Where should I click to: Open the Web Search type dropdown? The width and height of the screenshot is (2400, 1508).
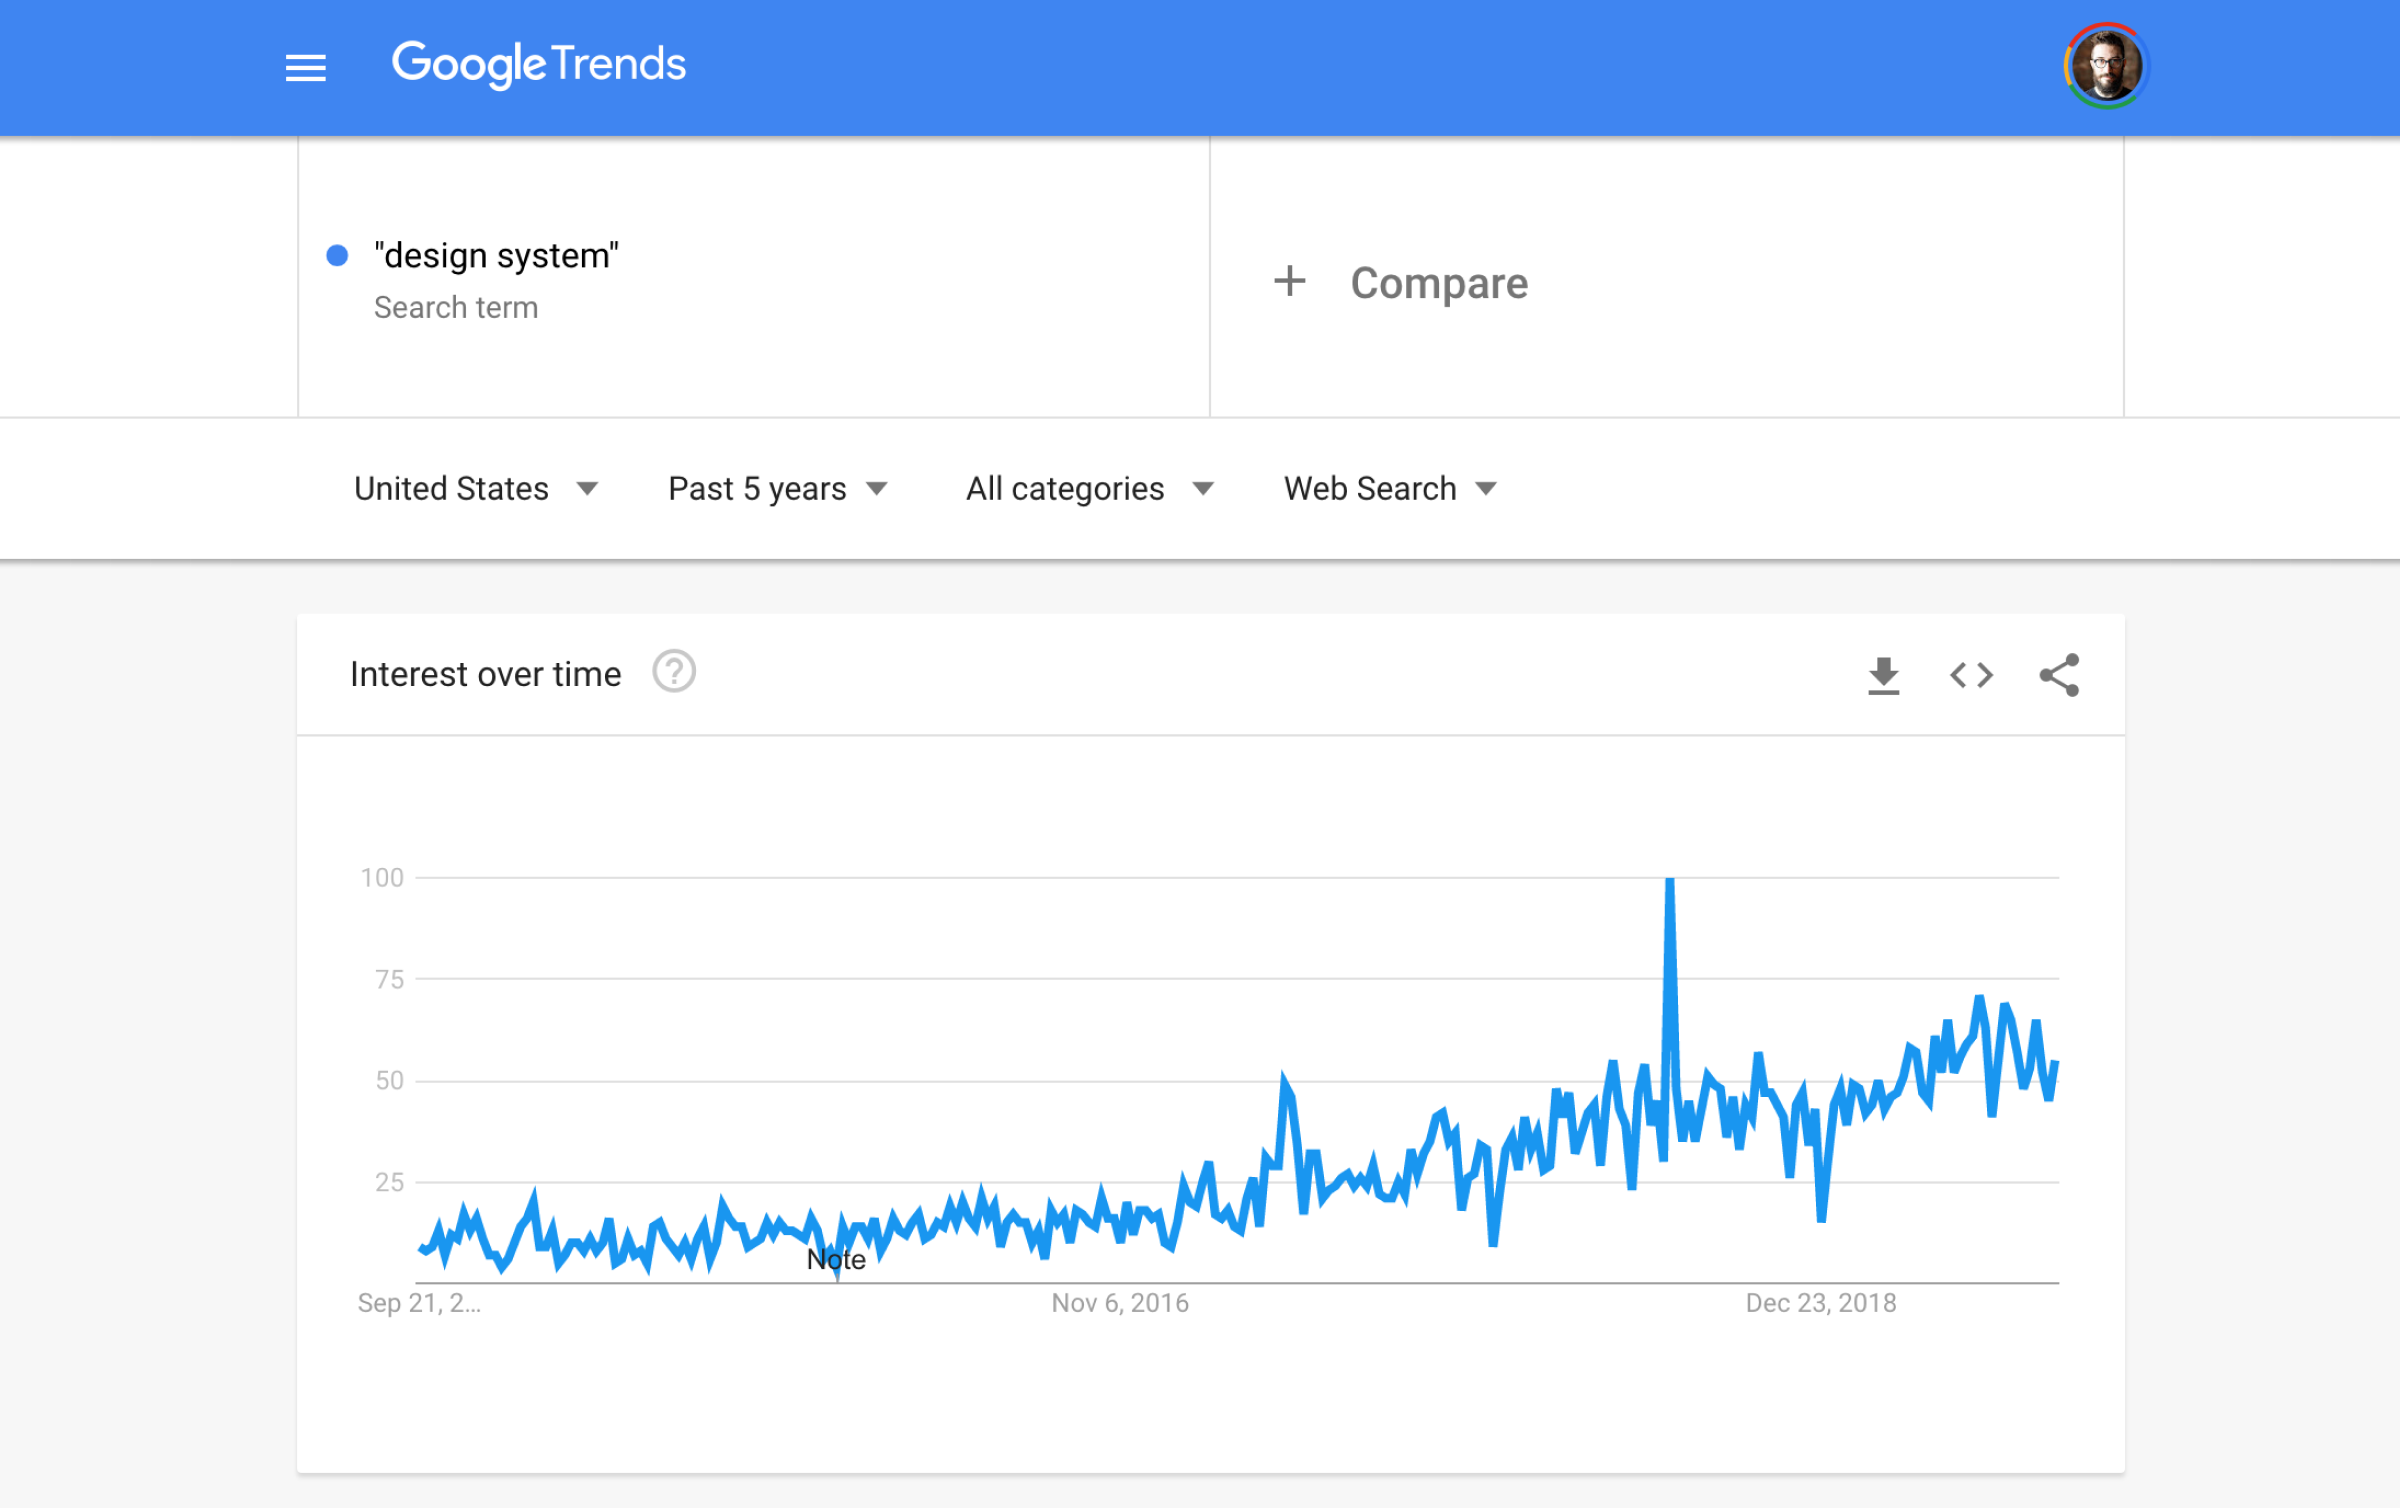click(1391, 489)
